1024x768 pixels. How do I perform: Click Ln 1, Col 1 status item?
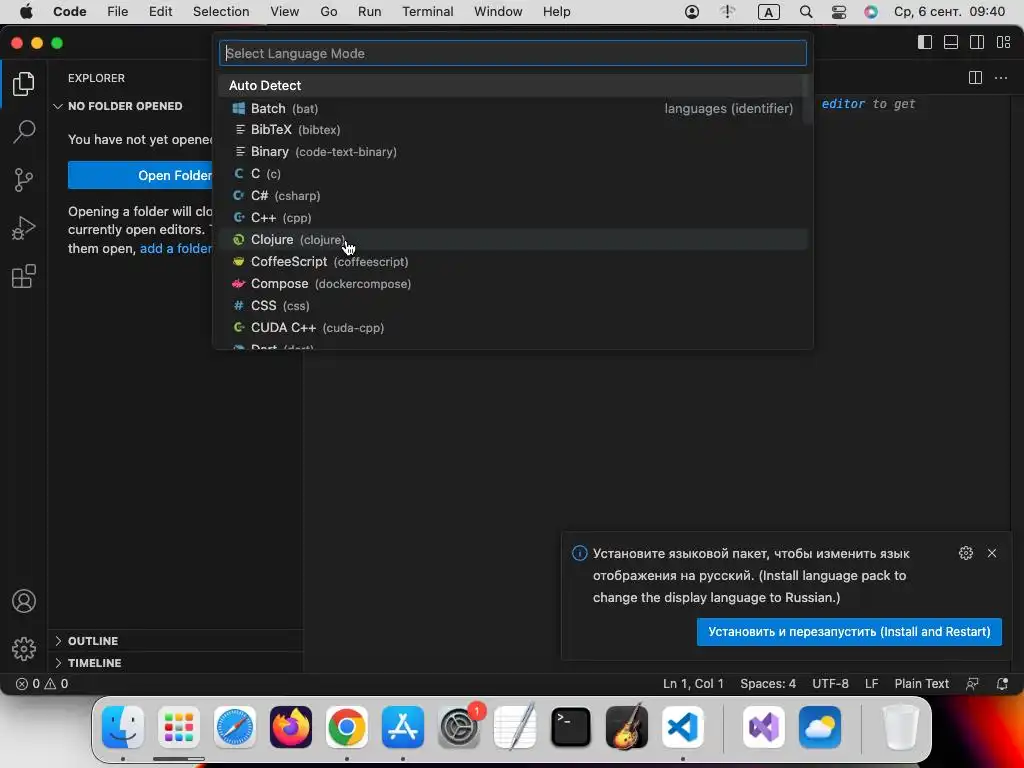click(x=693, y=684)
